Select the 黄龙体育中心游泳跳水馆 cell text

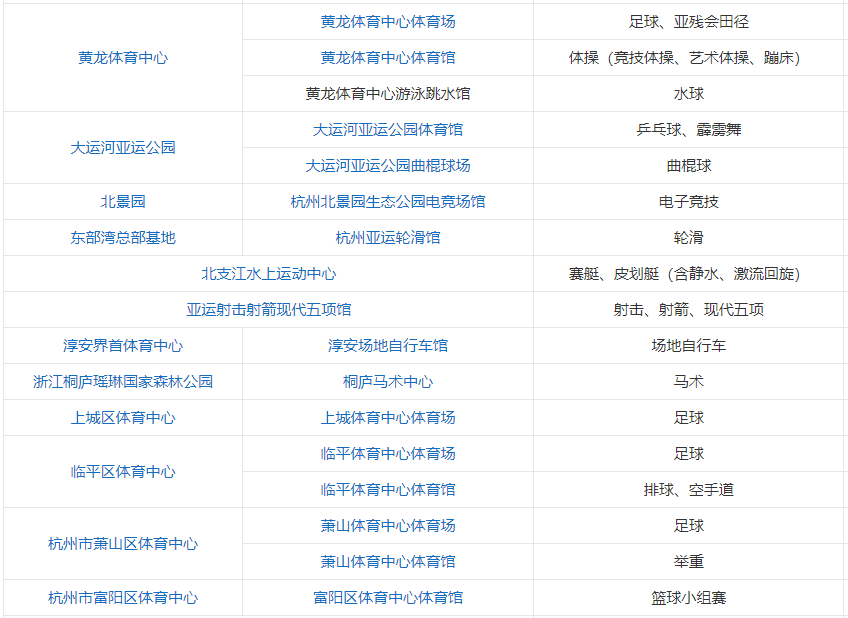[388, 94]
